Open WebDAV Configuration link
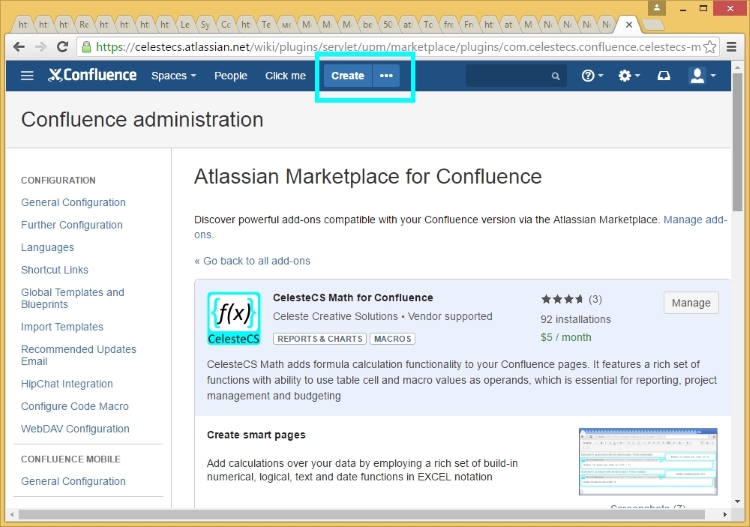The height and width of the screenshot is (527, 750). coord(75,429)
